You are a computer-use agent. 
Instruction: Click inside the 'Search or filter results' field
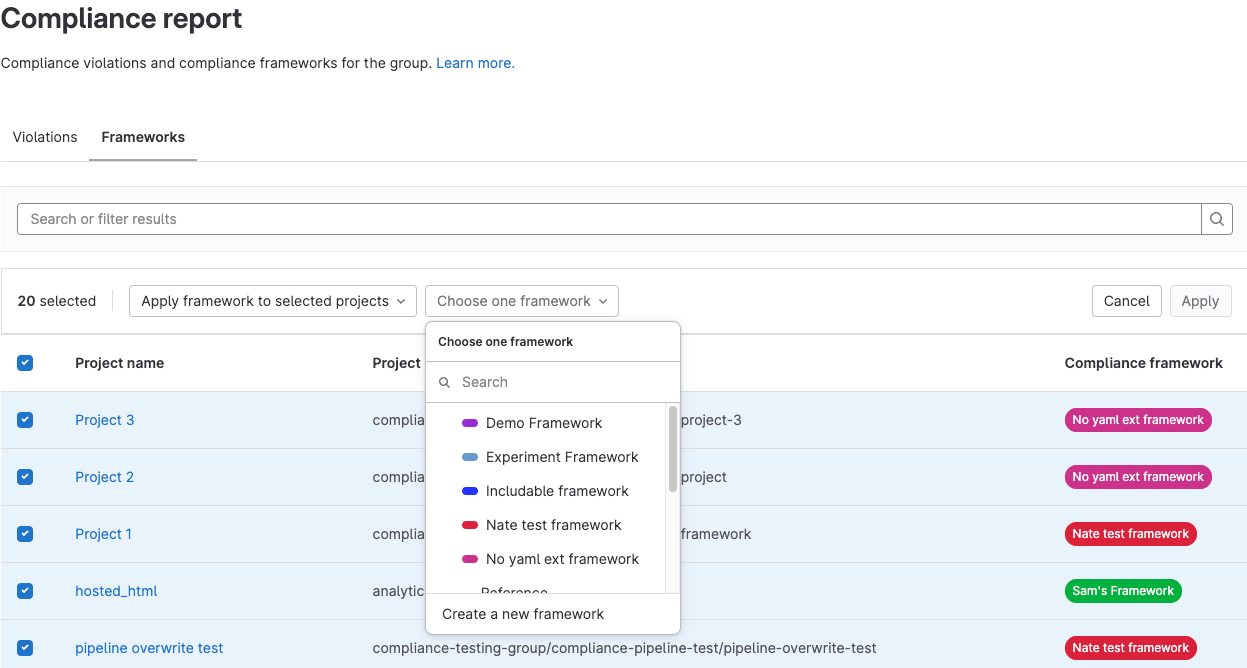coord(400,218)
